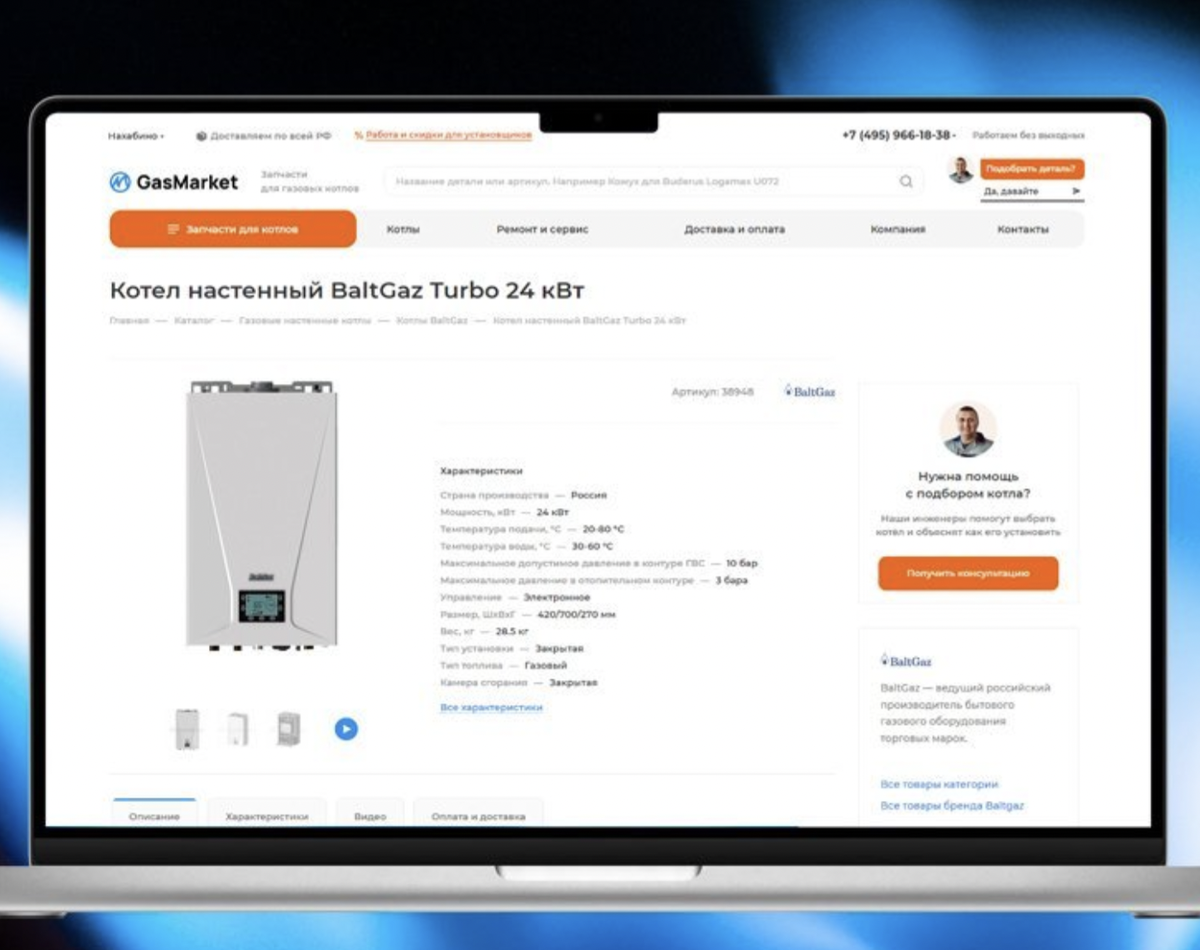The height and width of the screenshot is (950, 1200).
Task: Switch to the 'Характеристики' tab
Action: click(267, 815)
